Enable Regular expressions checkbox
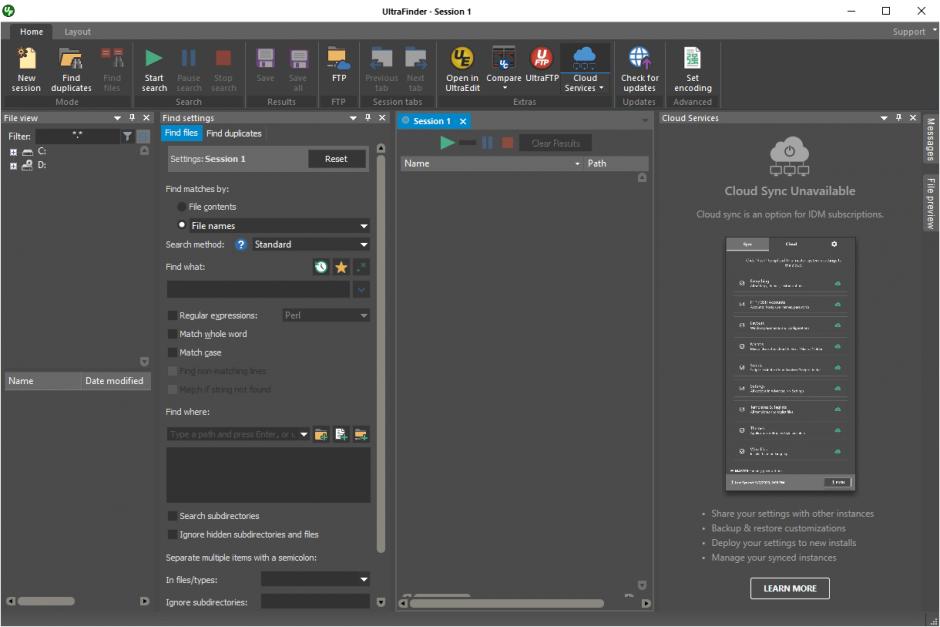Viewport: 940px width, 627px height. (172, 315)
